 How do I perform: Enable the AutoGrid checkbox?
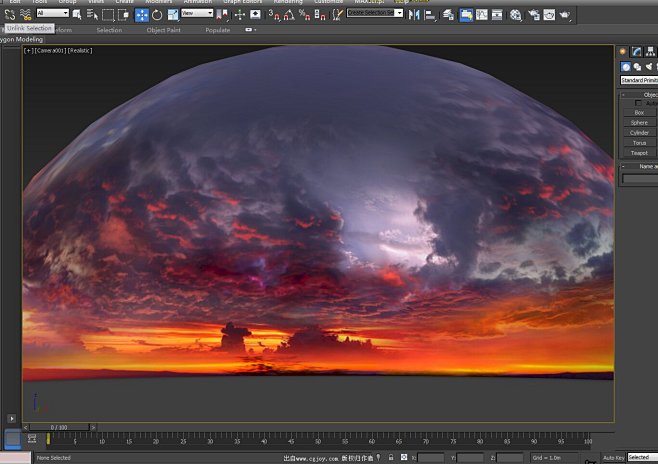(x=638, y=103)
